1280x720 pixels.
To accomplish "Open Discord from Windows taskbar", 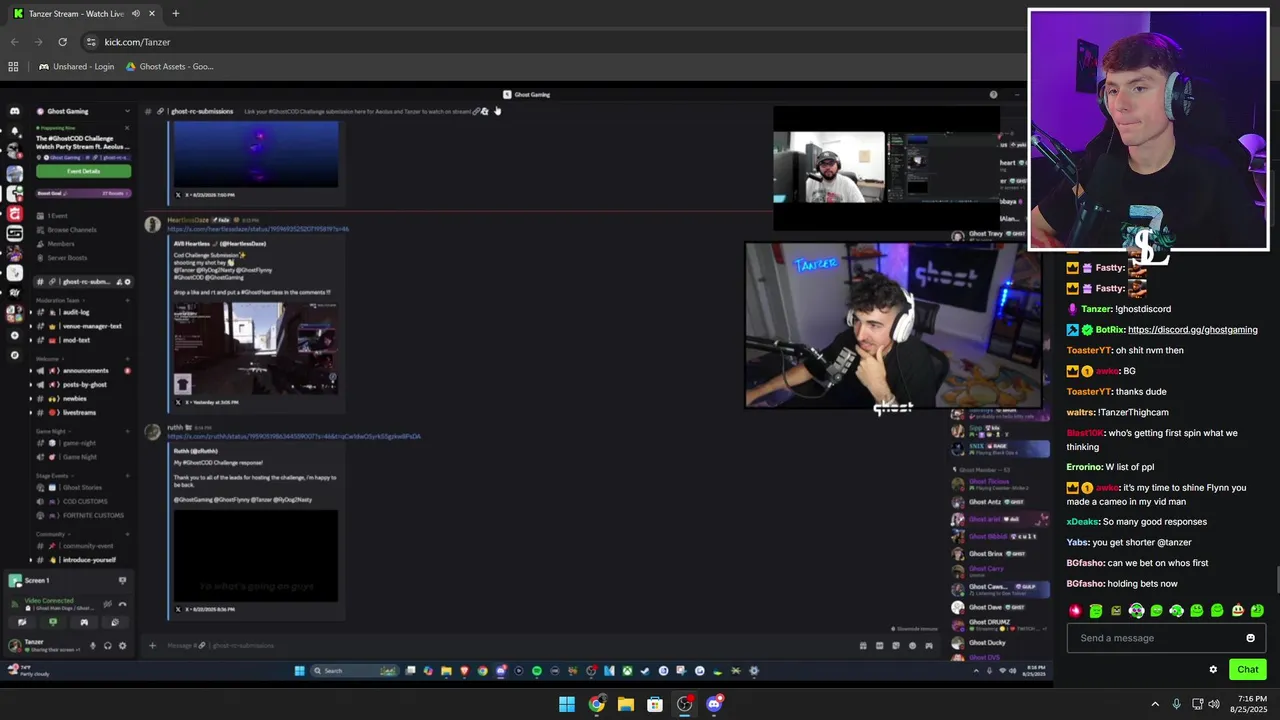I will 714,704.
